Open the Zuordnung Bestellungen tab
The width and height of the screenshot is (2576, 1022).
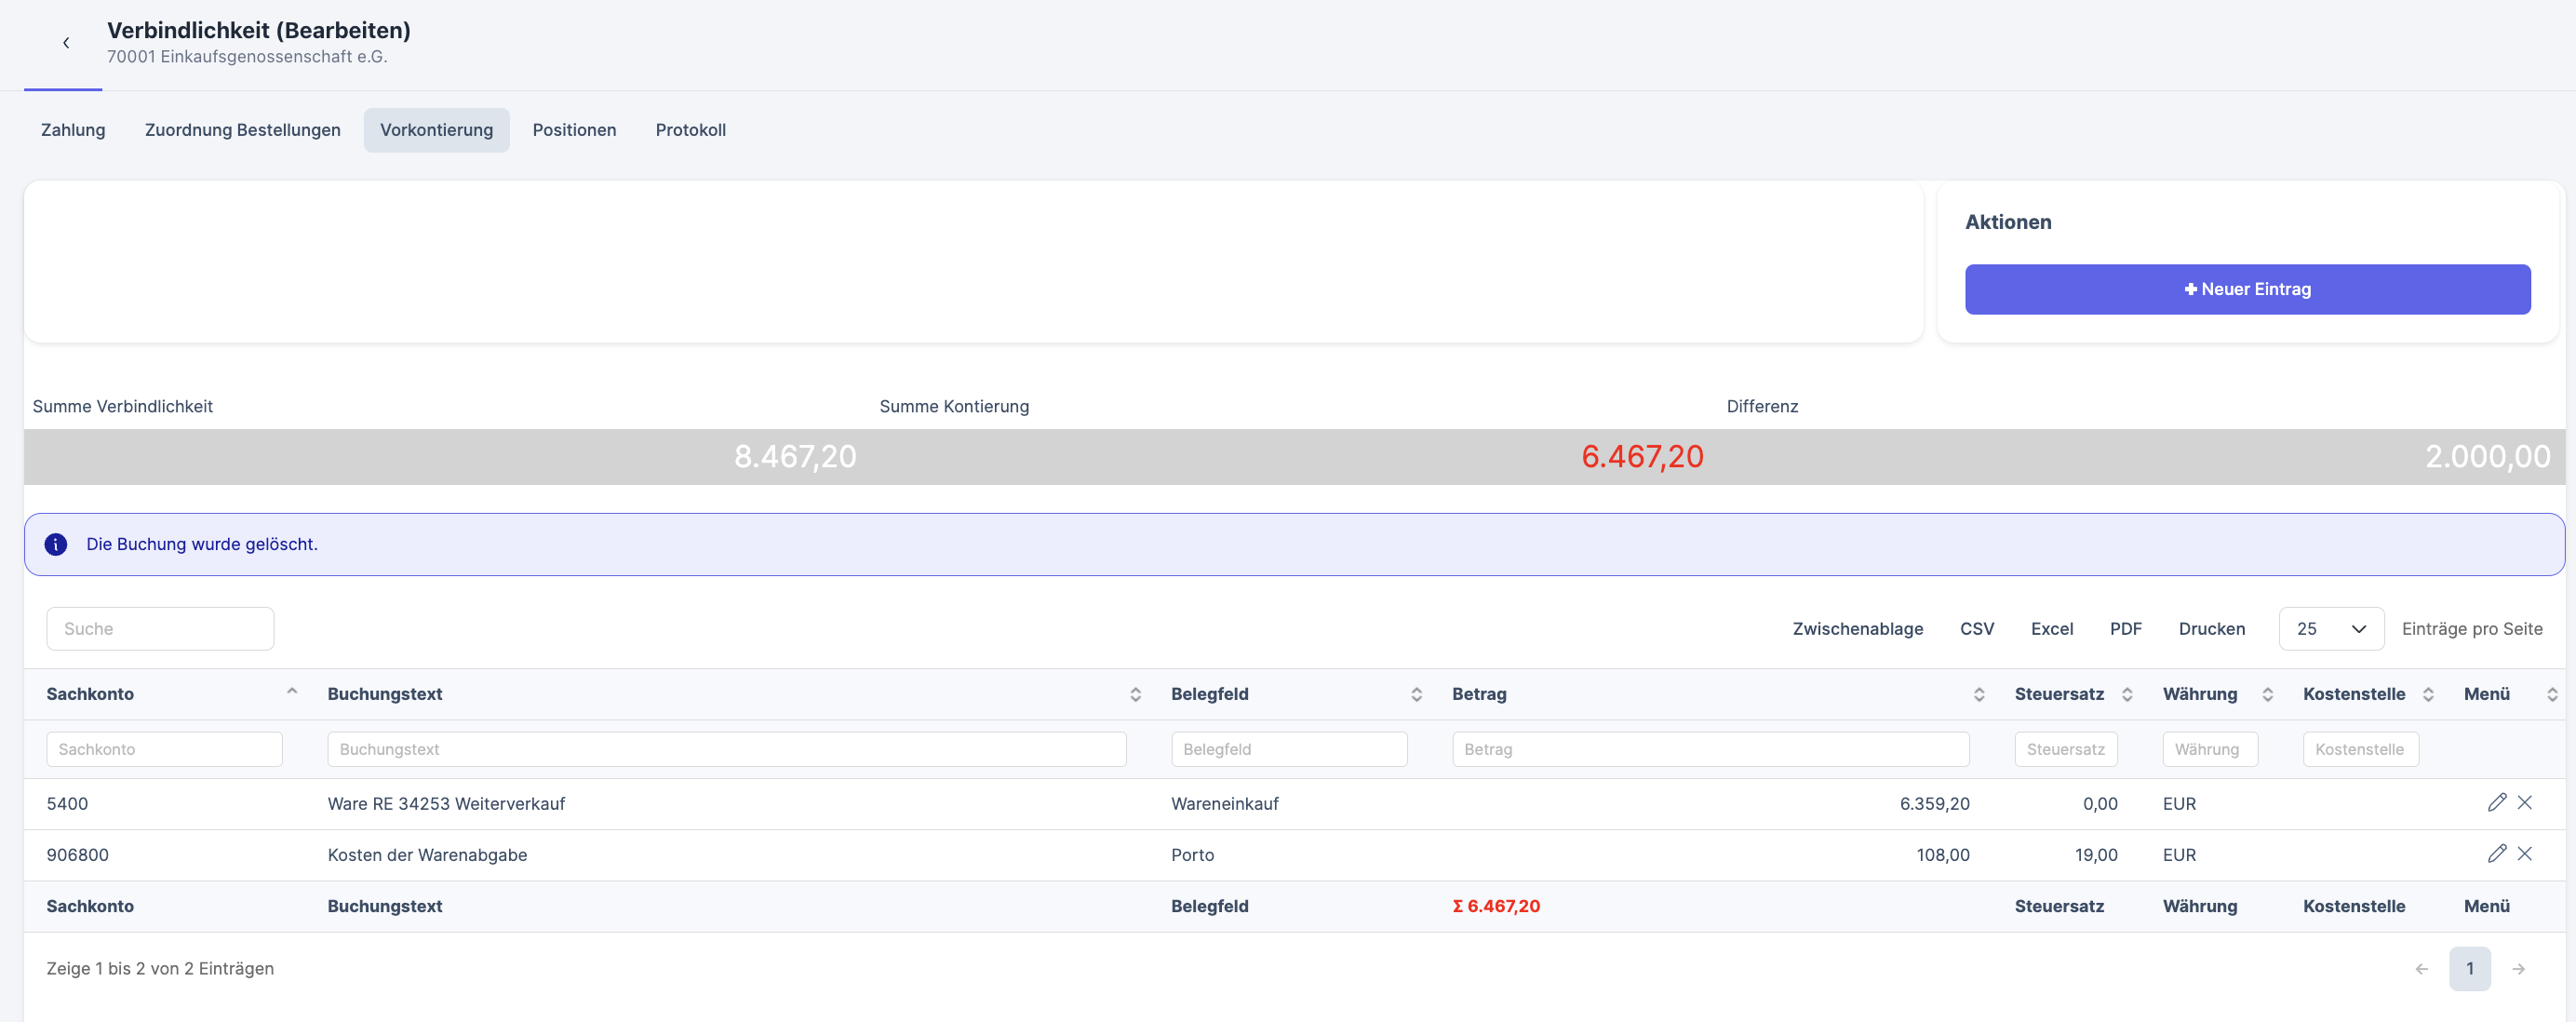coord(242,130)
